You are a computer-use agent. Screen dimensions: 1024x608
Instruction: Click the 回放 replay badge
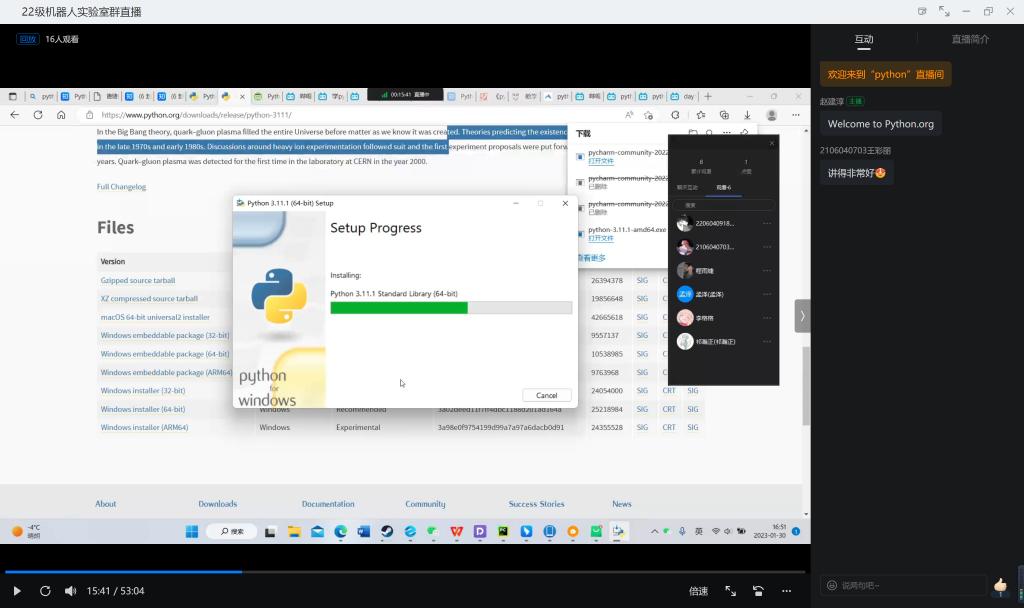[27, 39]
